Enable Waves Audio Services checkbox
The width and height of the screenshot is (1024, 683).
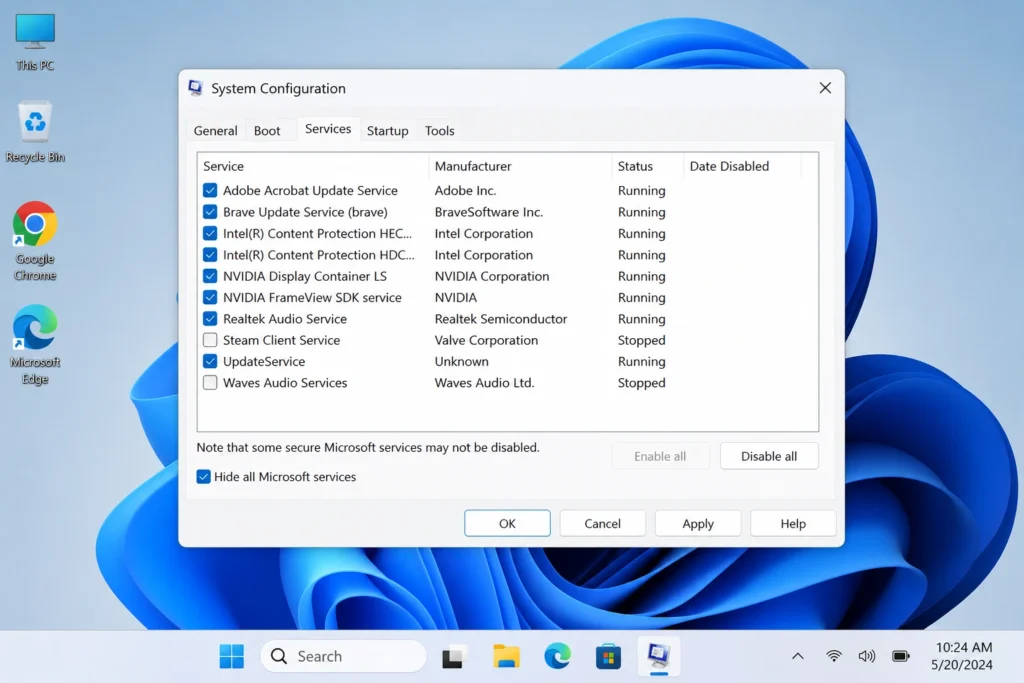click(210, 383)
